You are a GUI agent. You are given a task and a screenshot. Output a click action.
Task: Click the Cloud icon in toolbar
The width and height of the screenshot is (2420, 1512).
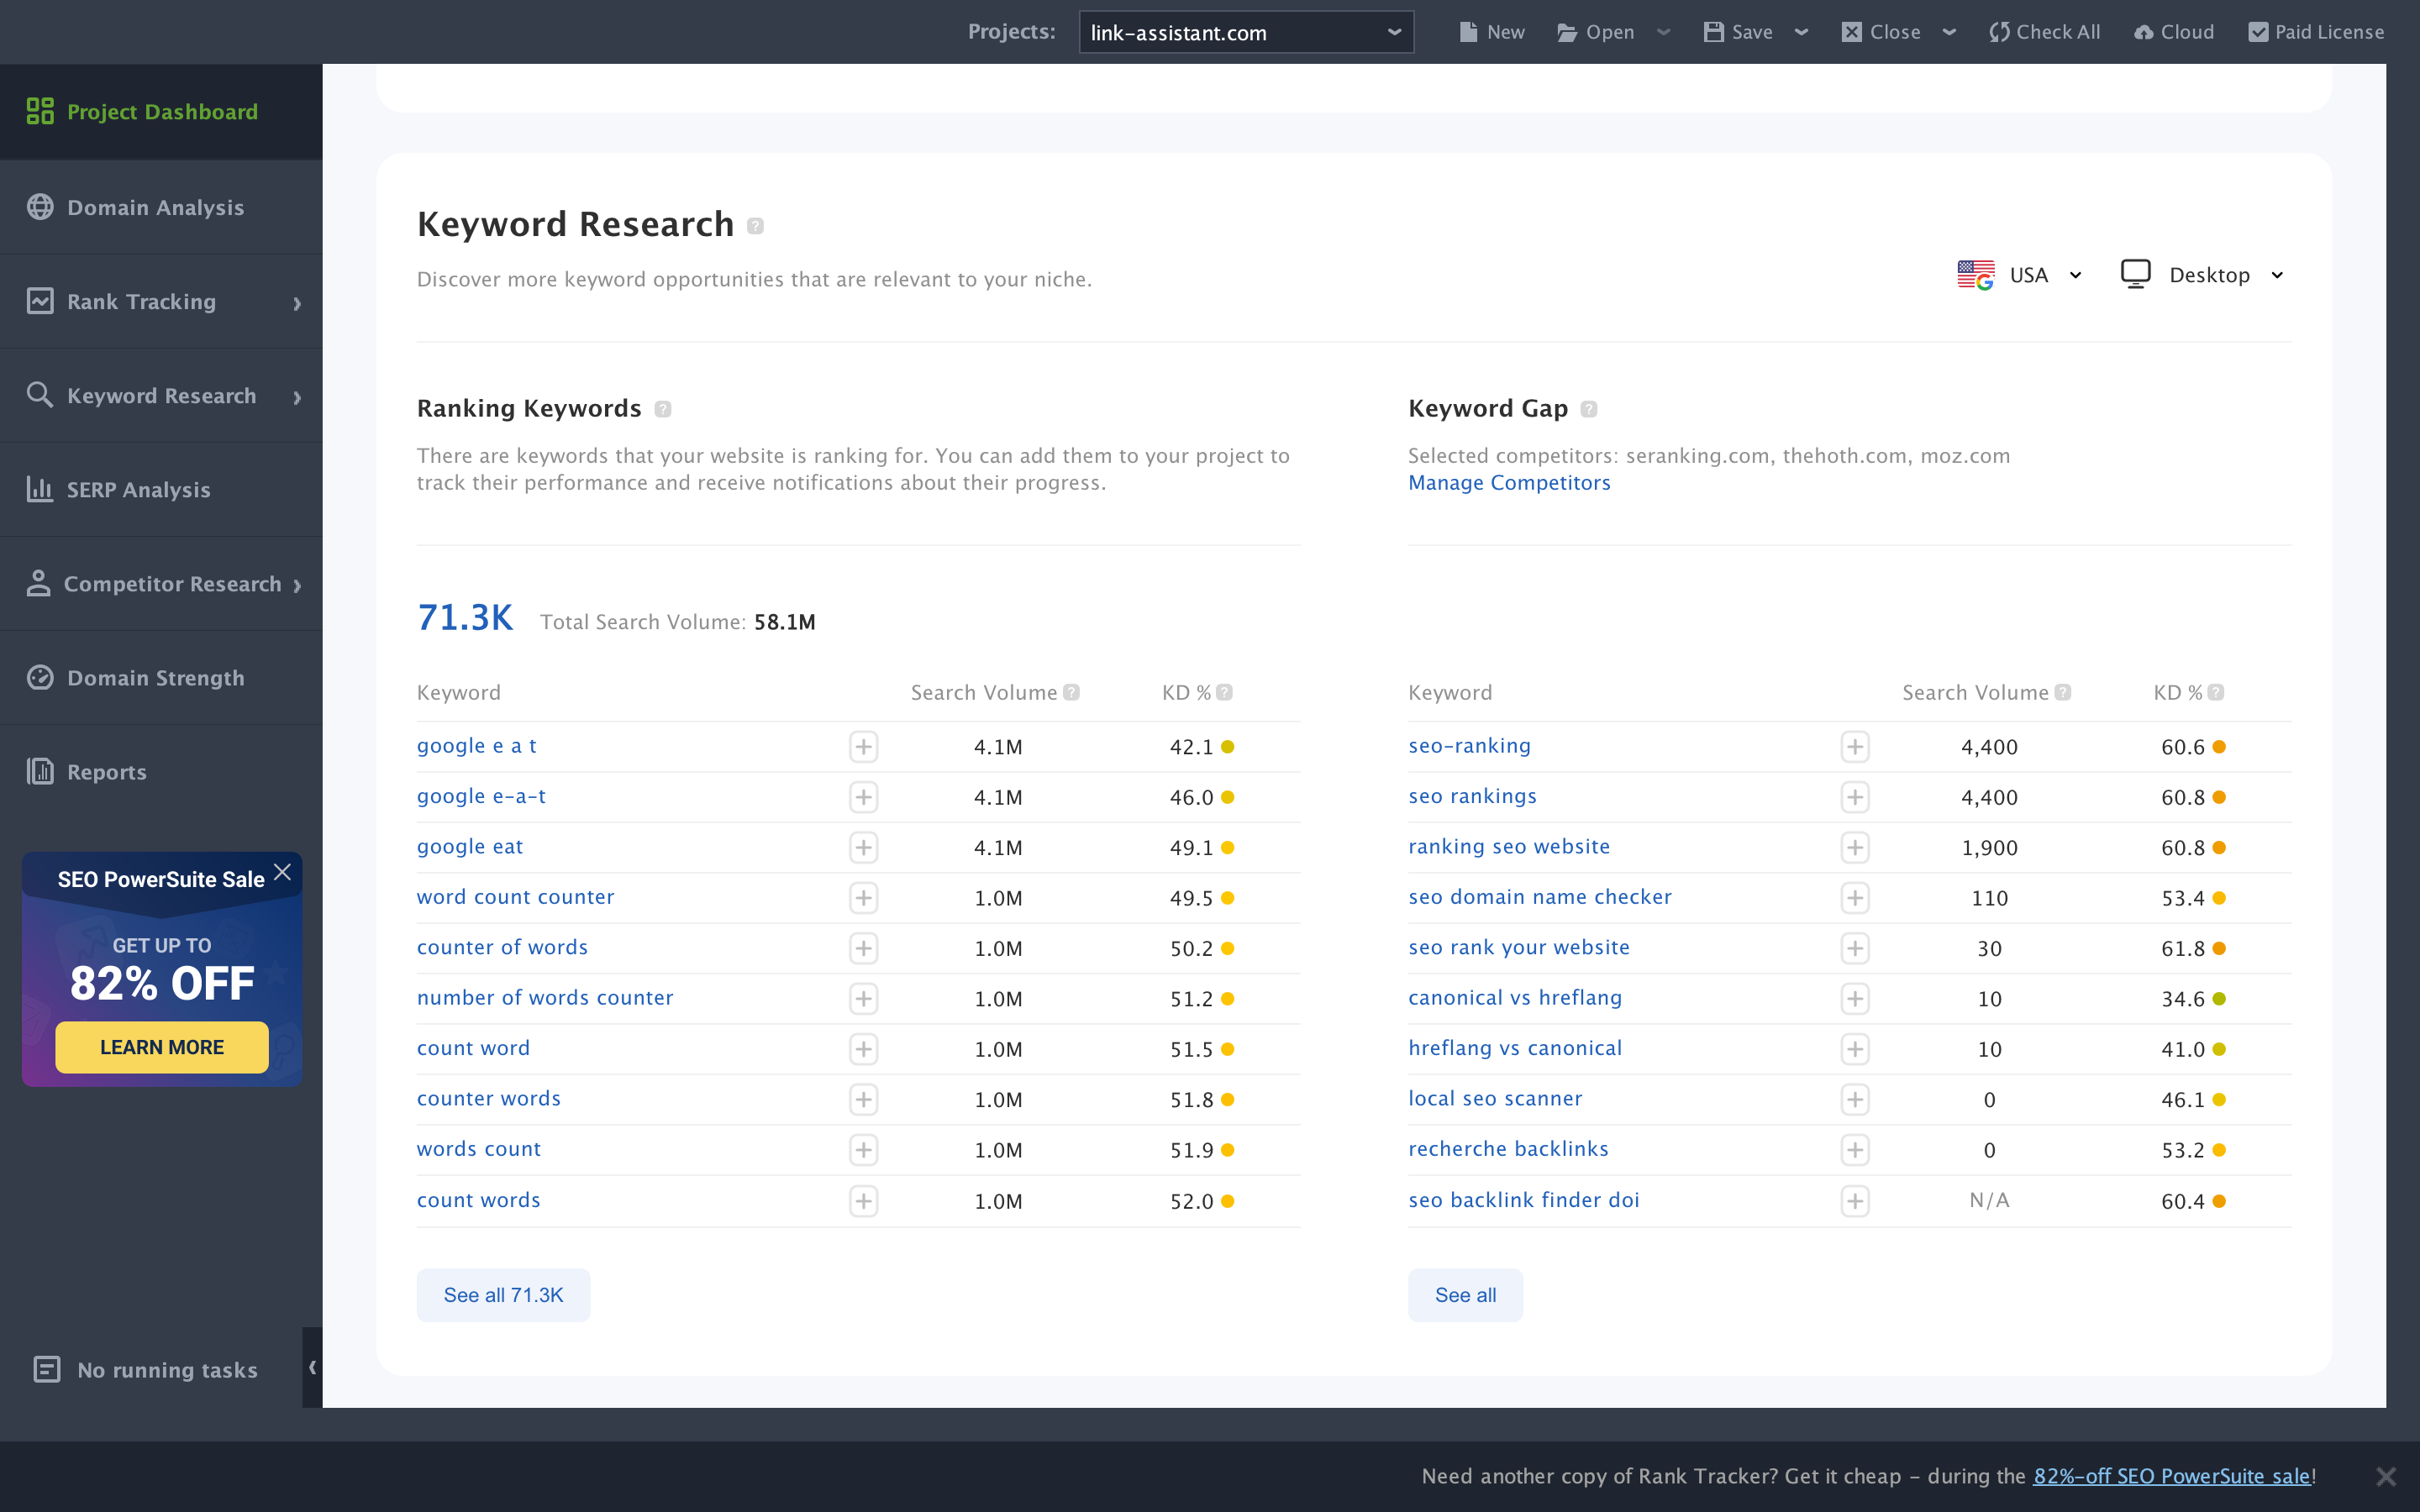[2143, 32]
